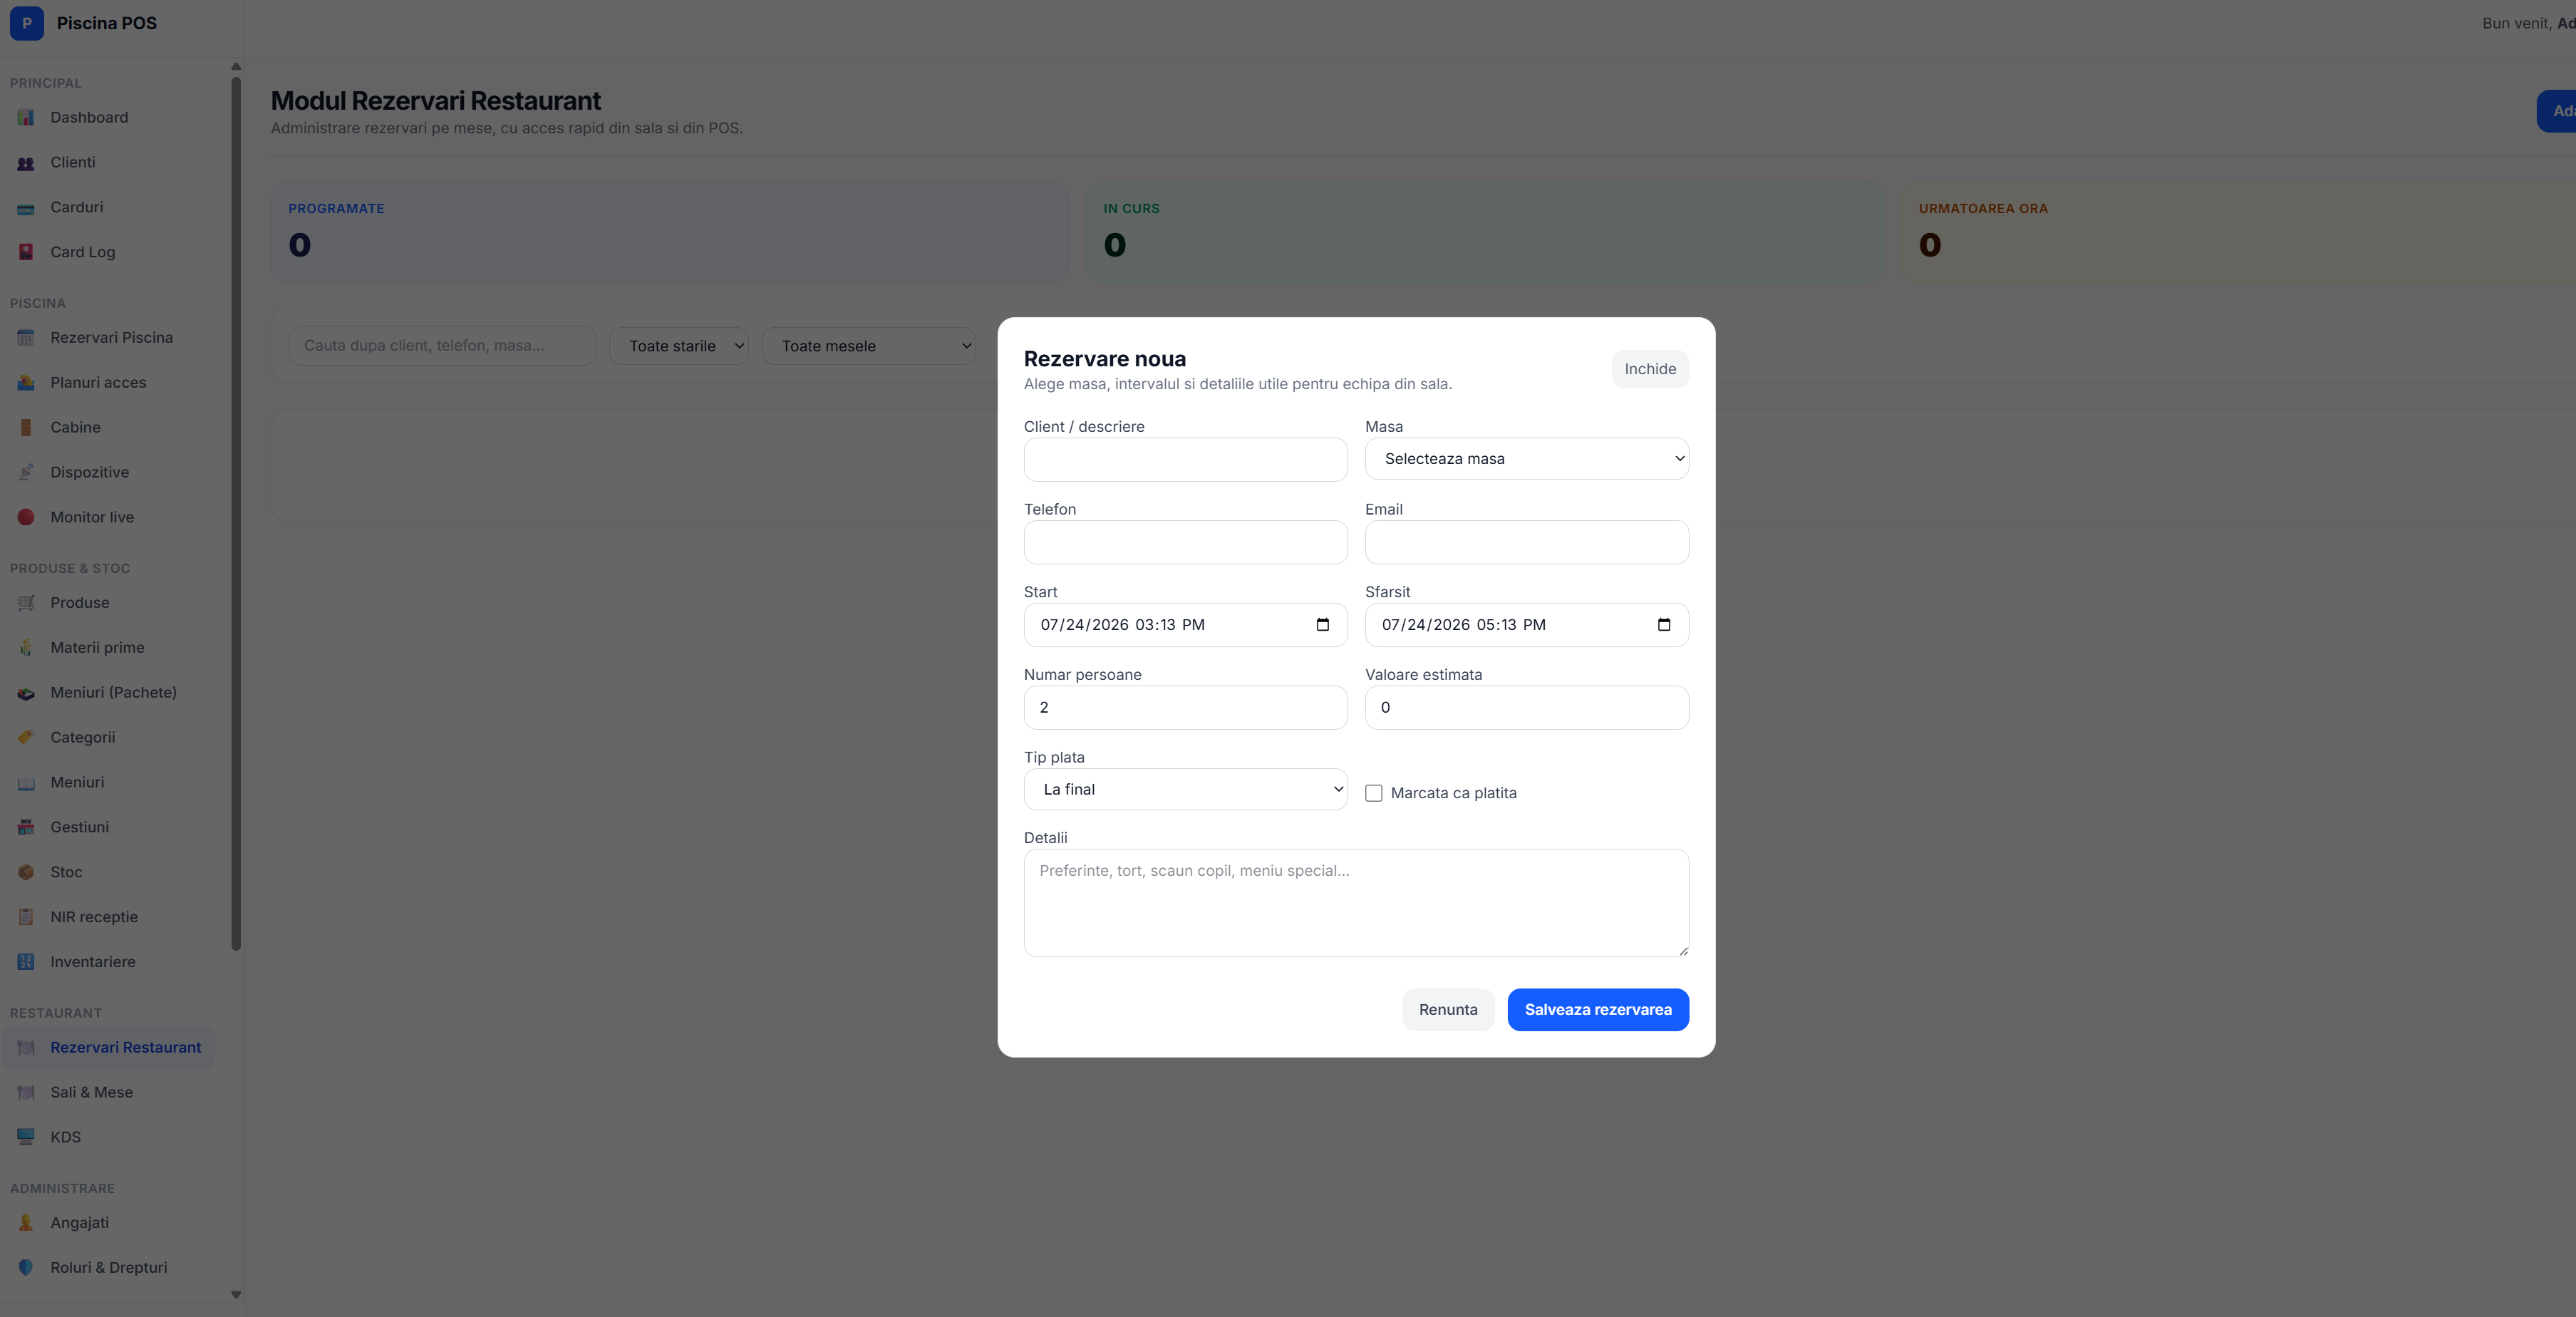Image resolution: width=2576 pixels, height=1317 pixels.
Task: Click Salveaza rezervarea button
Action: click(x=1598, y=1010)
